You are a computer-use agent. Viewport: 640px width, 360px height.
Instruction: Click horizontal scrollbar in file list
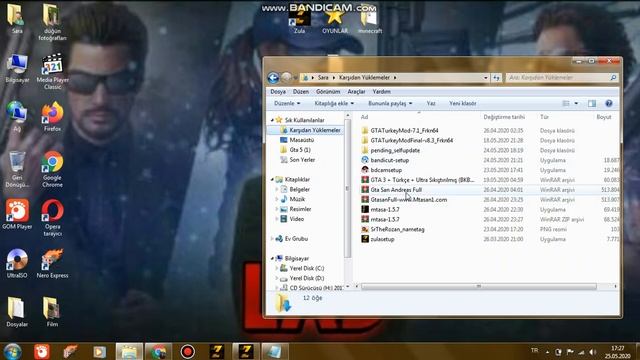pyautogui.click(x=478, y=287)
